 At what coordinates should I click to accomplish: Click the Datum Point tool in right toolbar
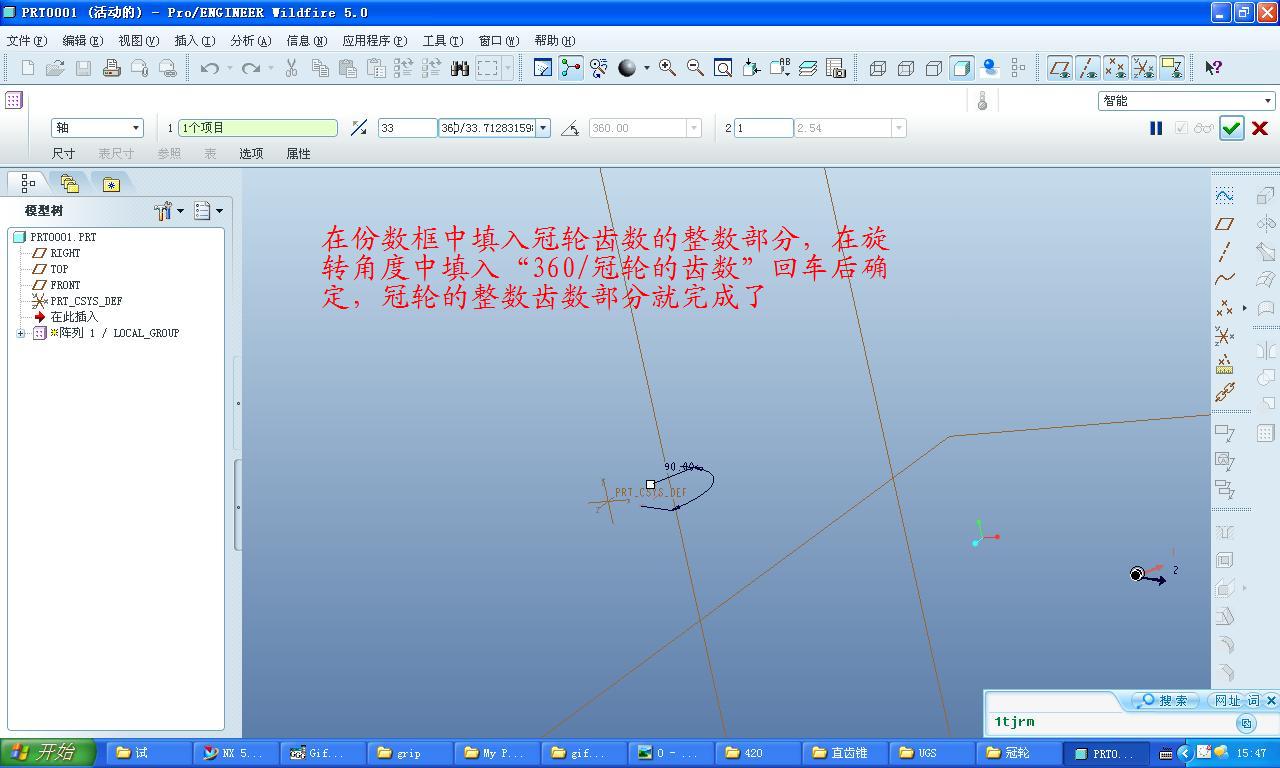tap(1224, 308)
